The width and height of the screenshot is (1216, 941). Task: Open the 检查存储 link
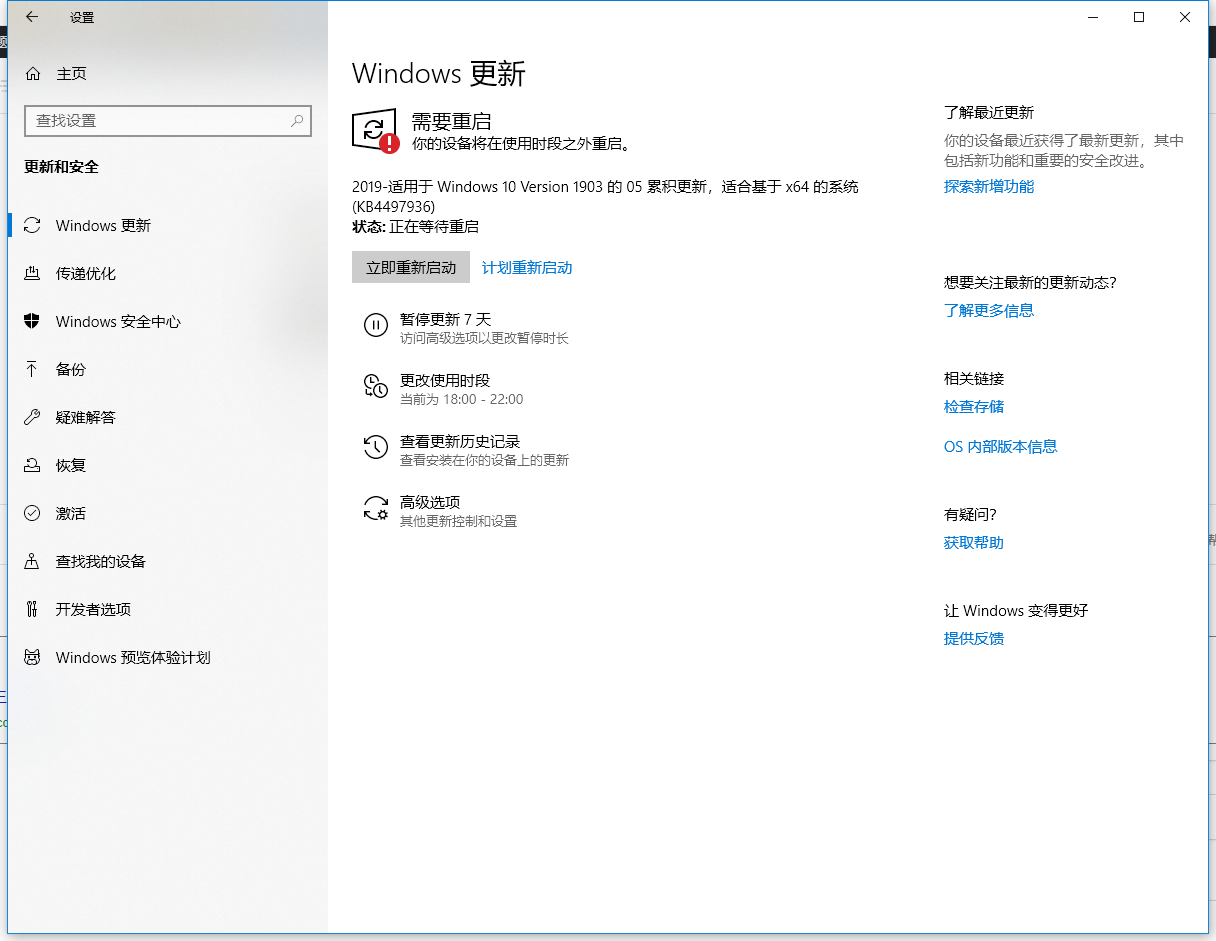tap(974, 407)
